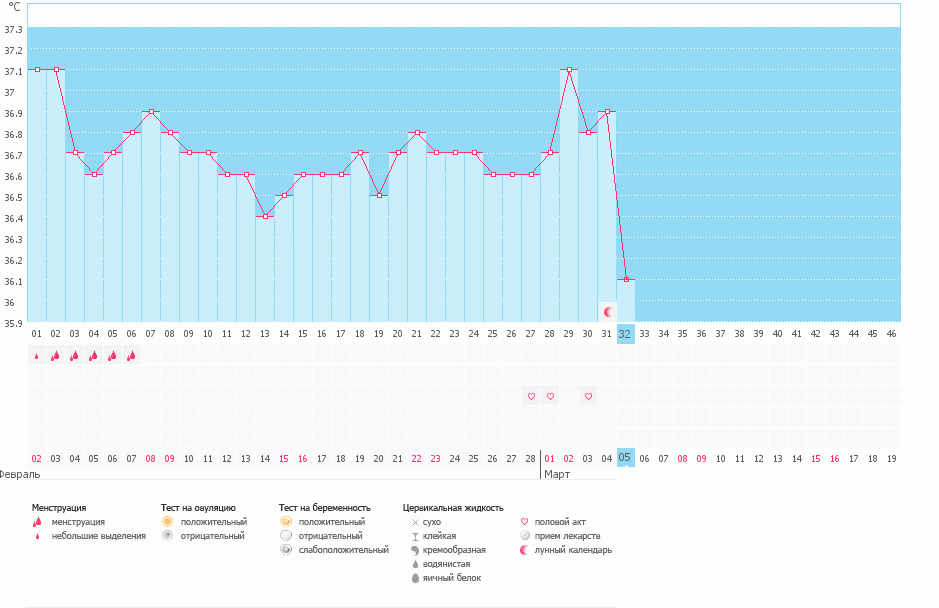Click the 36.9 temperature peak on day 07
This screenshot has height=608, width=939.
150,112
